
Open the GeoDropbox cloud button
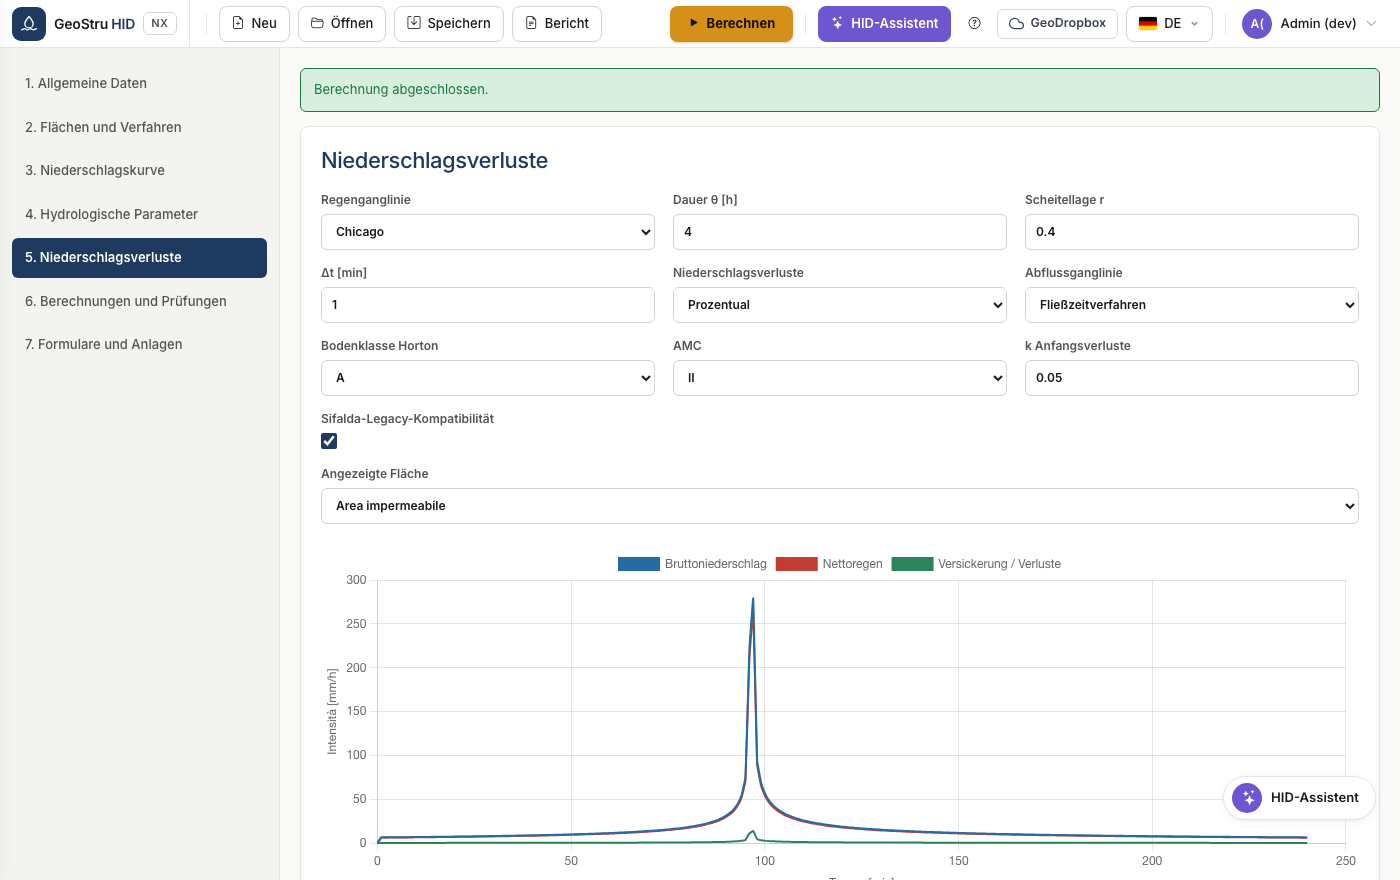1058,23
